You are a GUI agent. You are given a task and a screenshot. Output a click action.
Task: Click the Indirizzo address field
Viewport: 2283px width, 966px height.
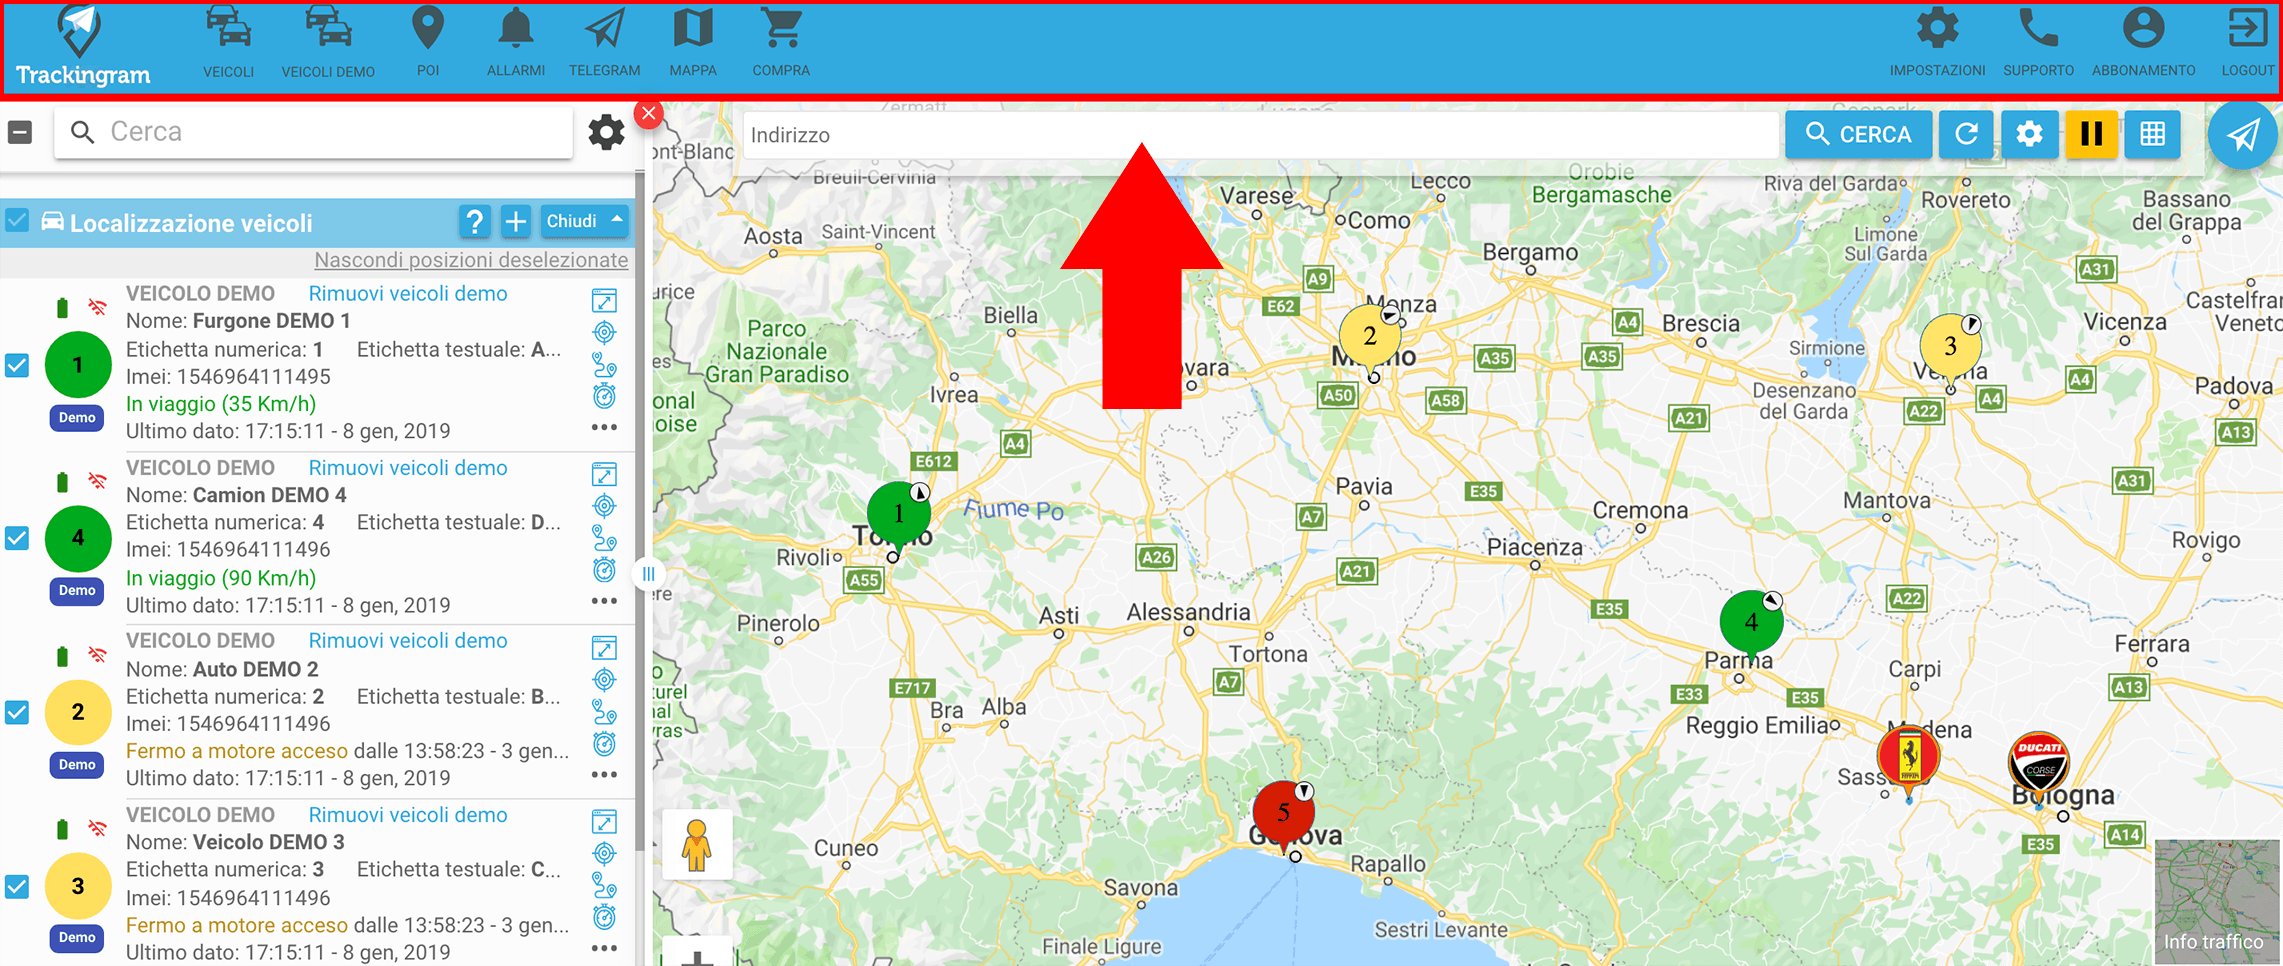tap(1261, 135)
